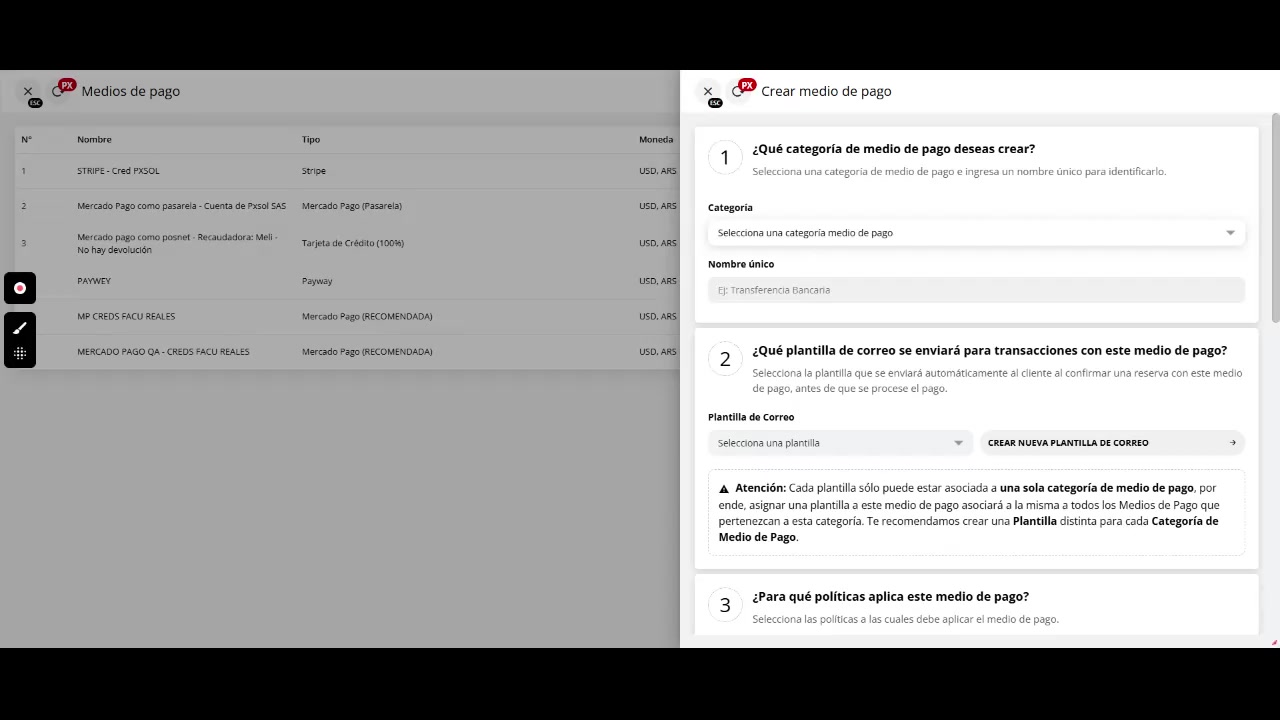Click the form's vertical scrollbar

coord(1275,220)
